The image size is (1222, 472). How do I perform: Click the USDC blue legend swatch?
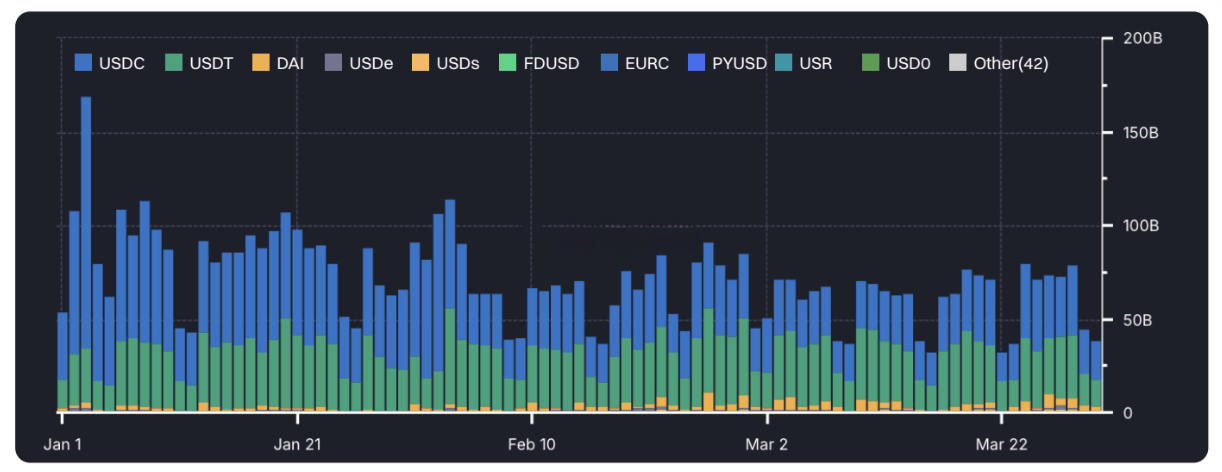pos(85,63)
